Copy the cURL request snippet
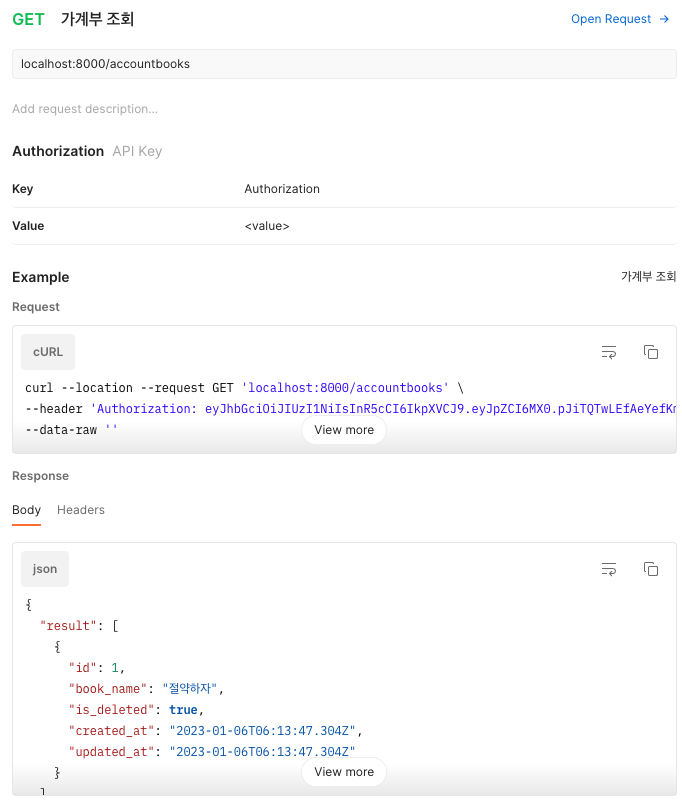Image resolution: width=682 pixels, height=802 pixels. tap(651, 352)
